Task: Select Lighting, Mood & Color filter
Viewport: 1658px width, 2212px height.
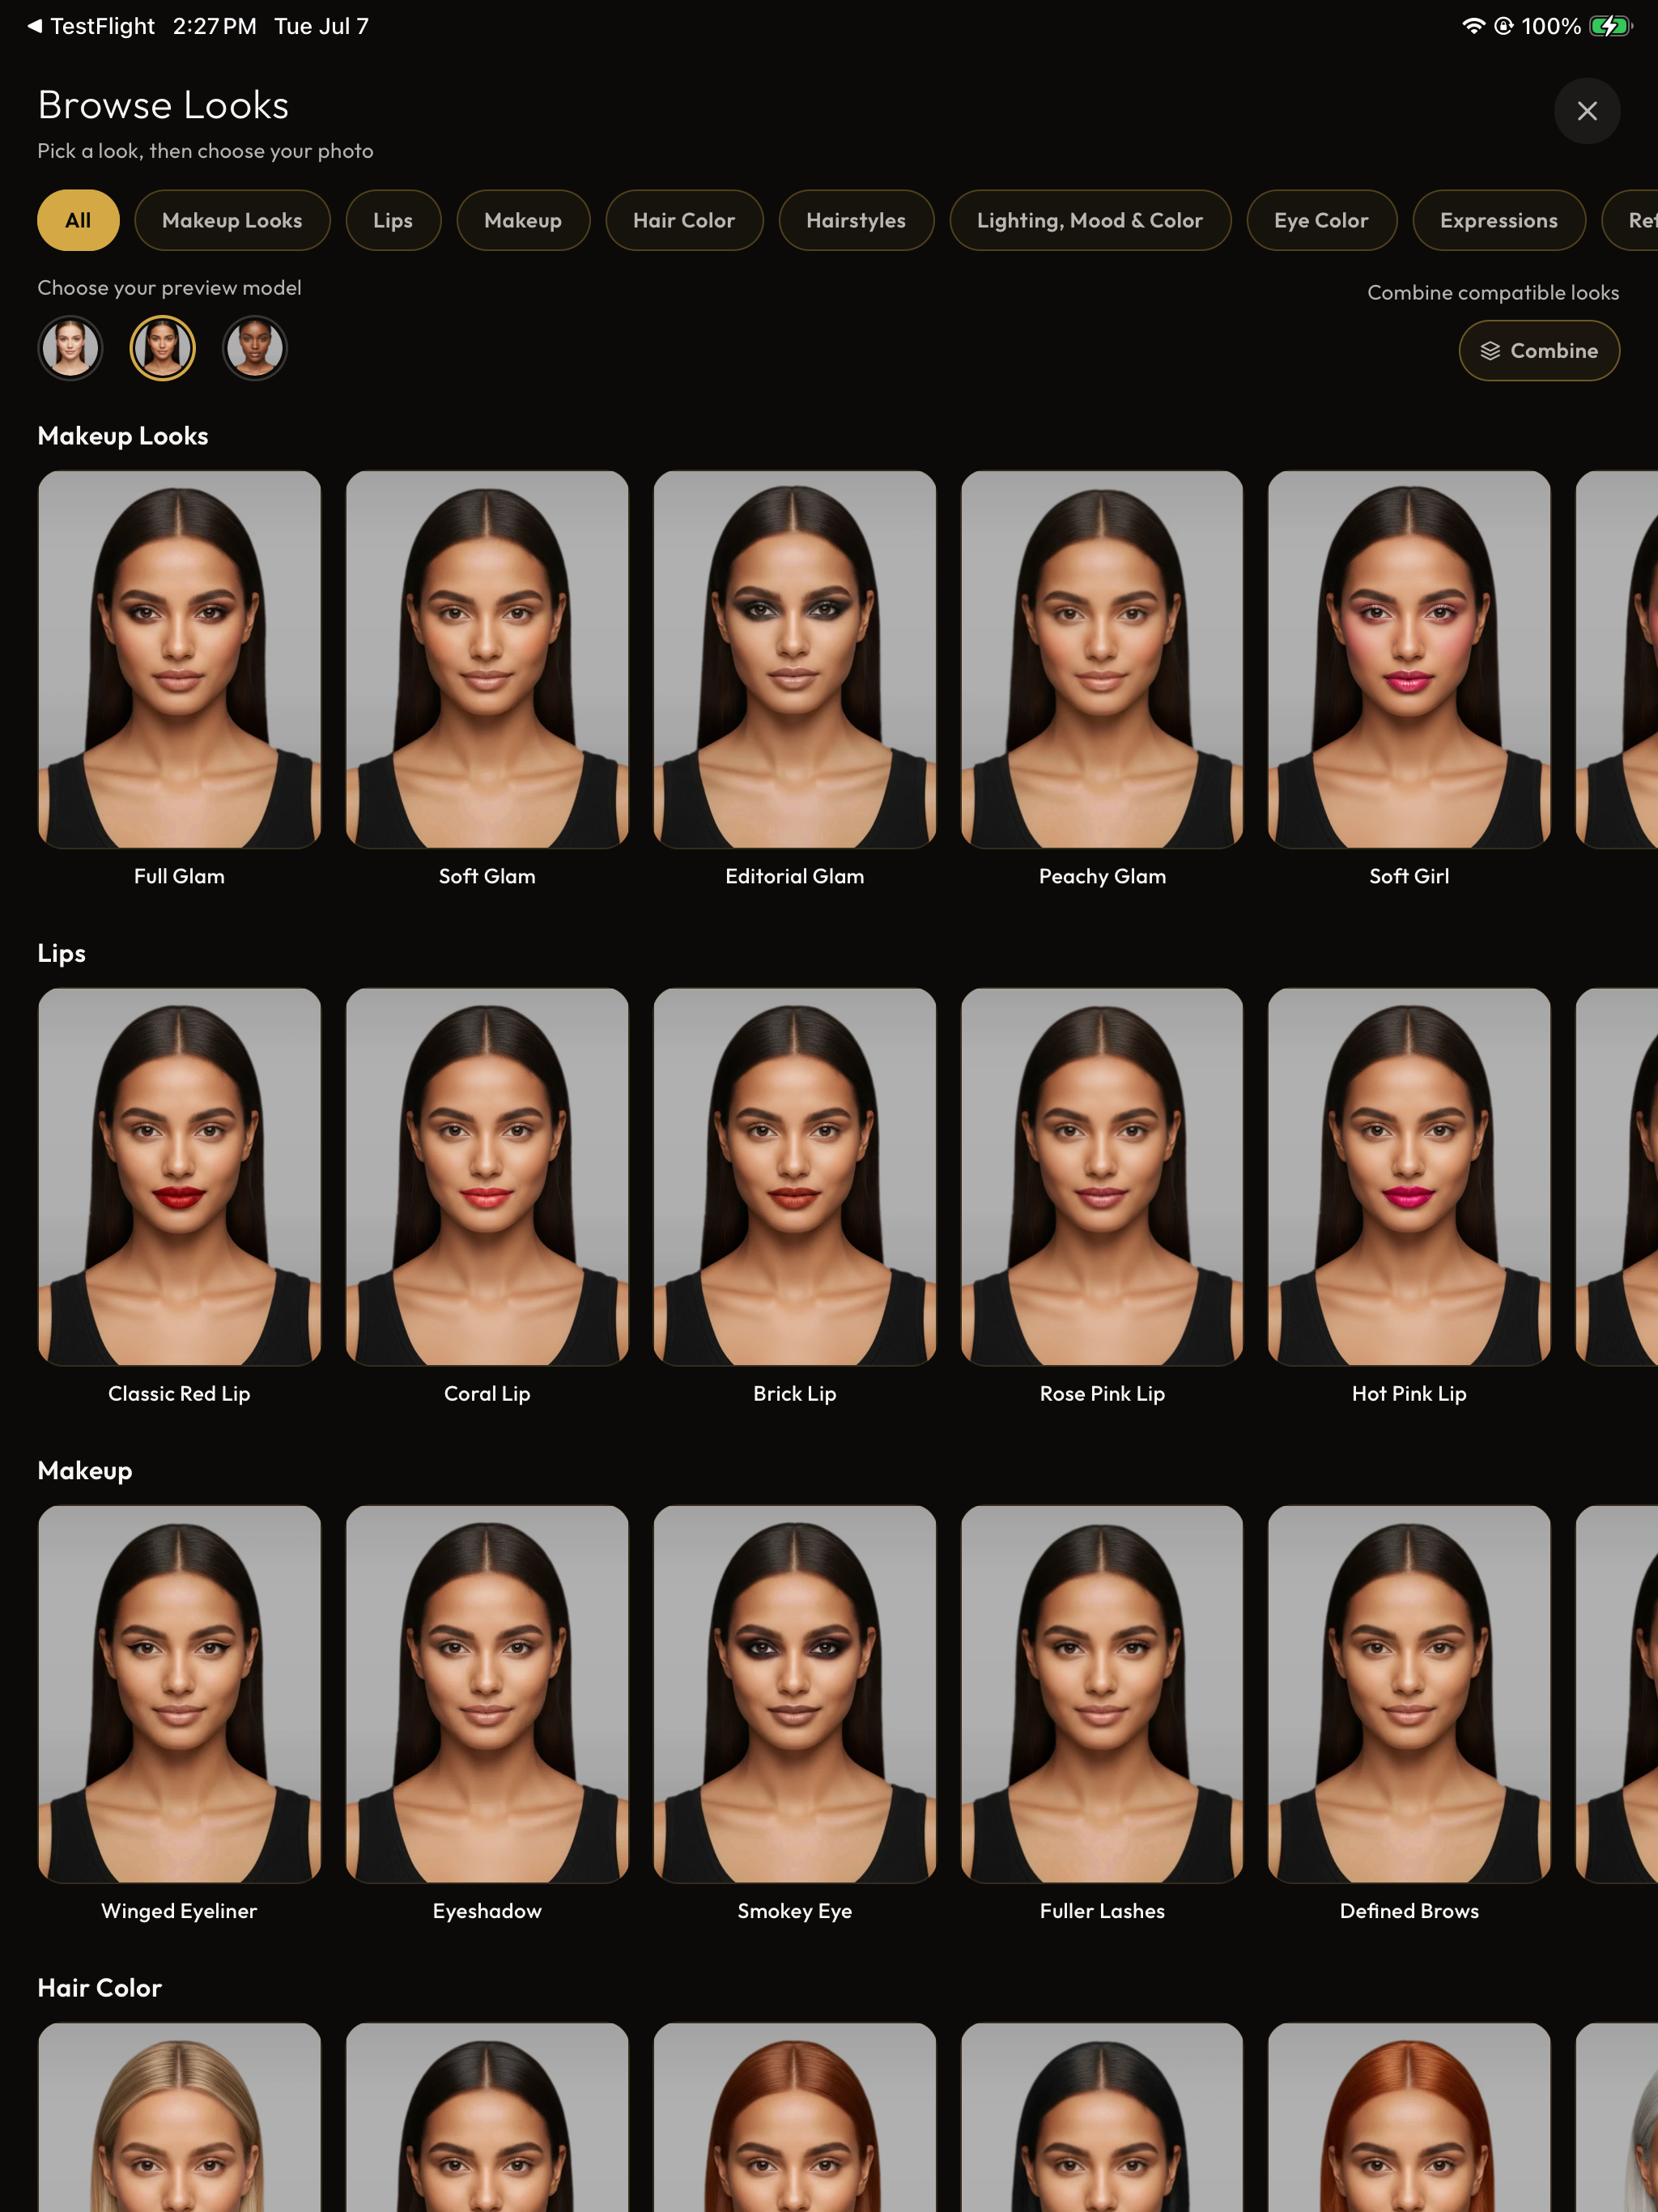Action: 1090,220
